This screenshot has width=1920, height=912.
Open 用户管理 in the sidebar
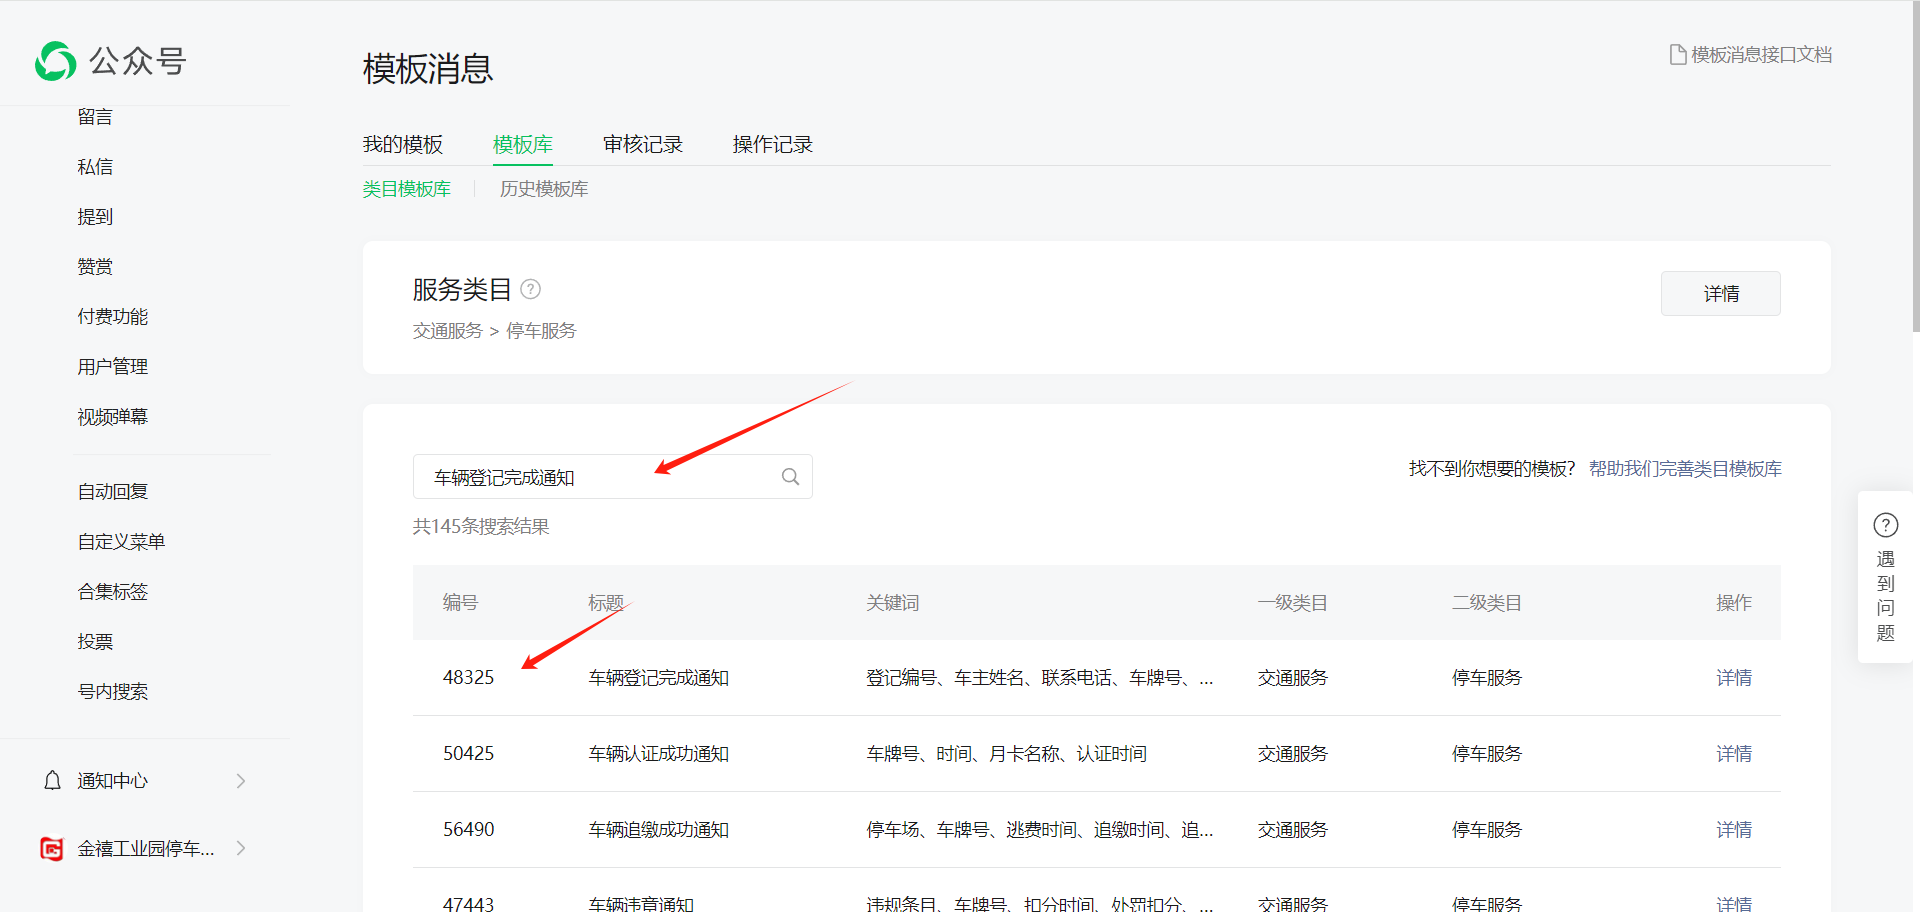point(113,367)
